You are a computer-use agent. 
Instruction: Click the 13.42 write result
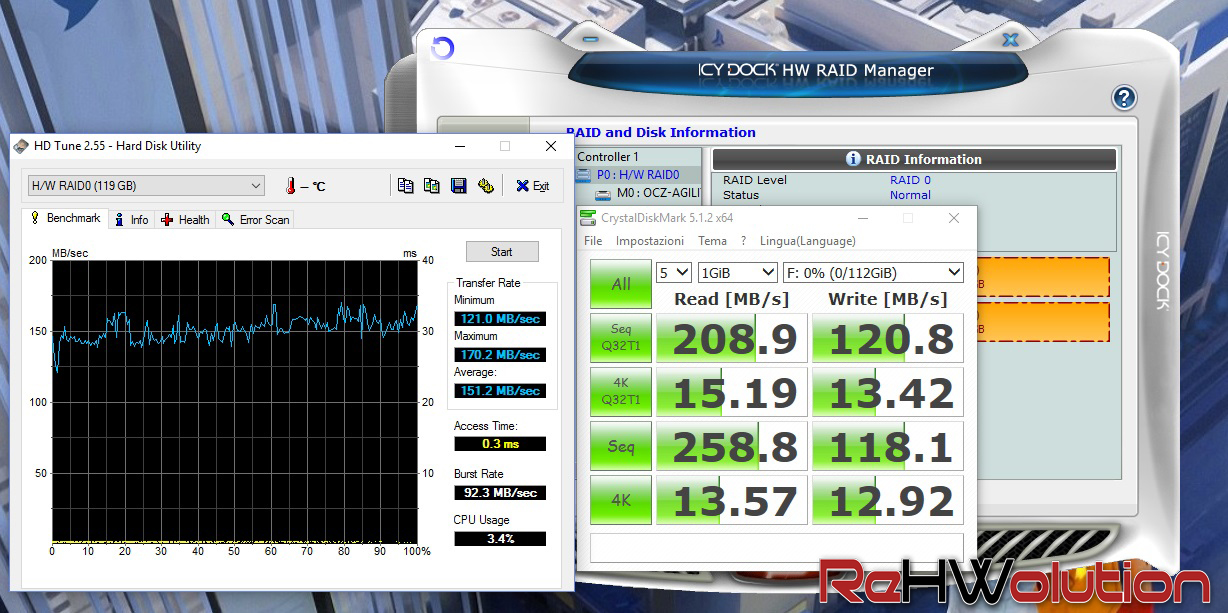[x=888, y=392]
